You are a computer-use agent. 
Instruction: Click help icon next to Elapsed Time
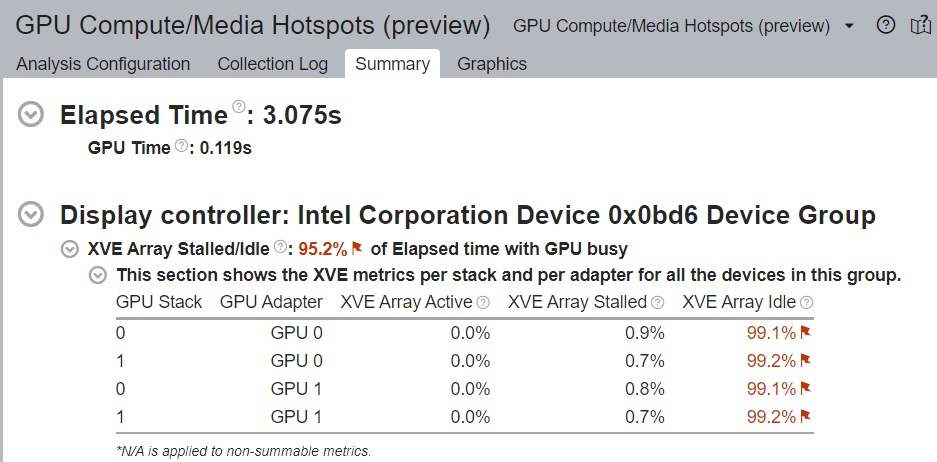(238, 107)
